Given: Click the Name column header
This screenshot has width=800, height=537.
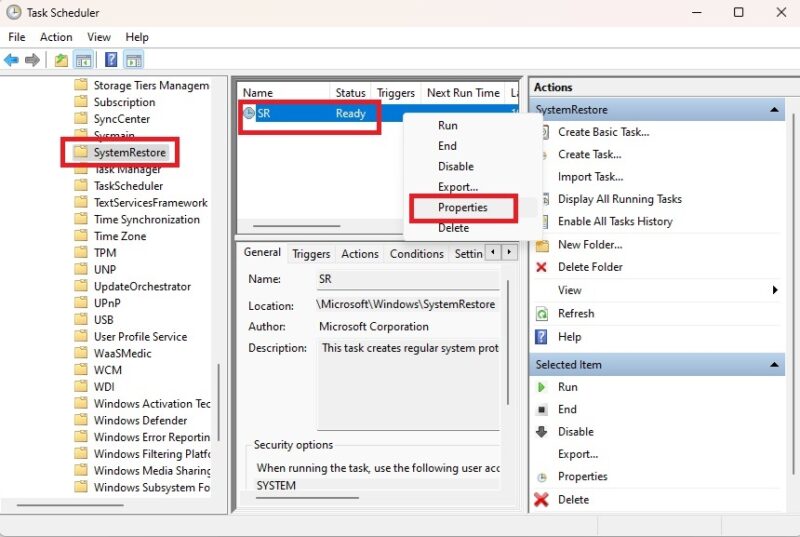Looking at the screenshot, I should (284, 93).
